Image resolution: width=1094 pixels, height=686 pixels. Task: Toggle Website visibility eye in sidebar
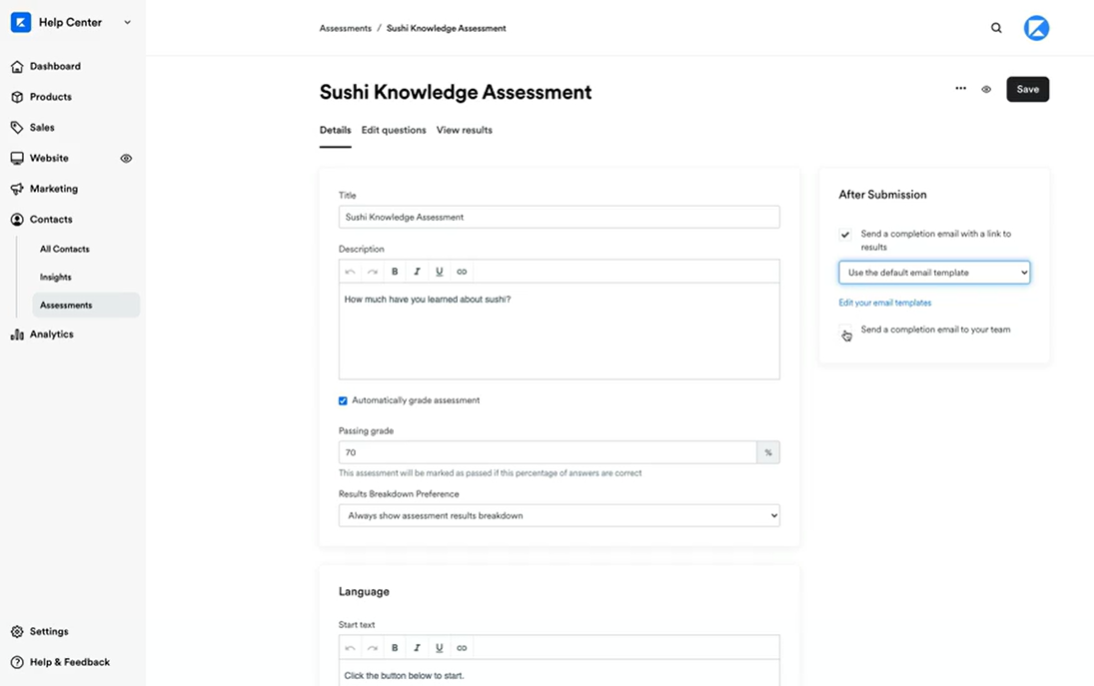[126, 158]
